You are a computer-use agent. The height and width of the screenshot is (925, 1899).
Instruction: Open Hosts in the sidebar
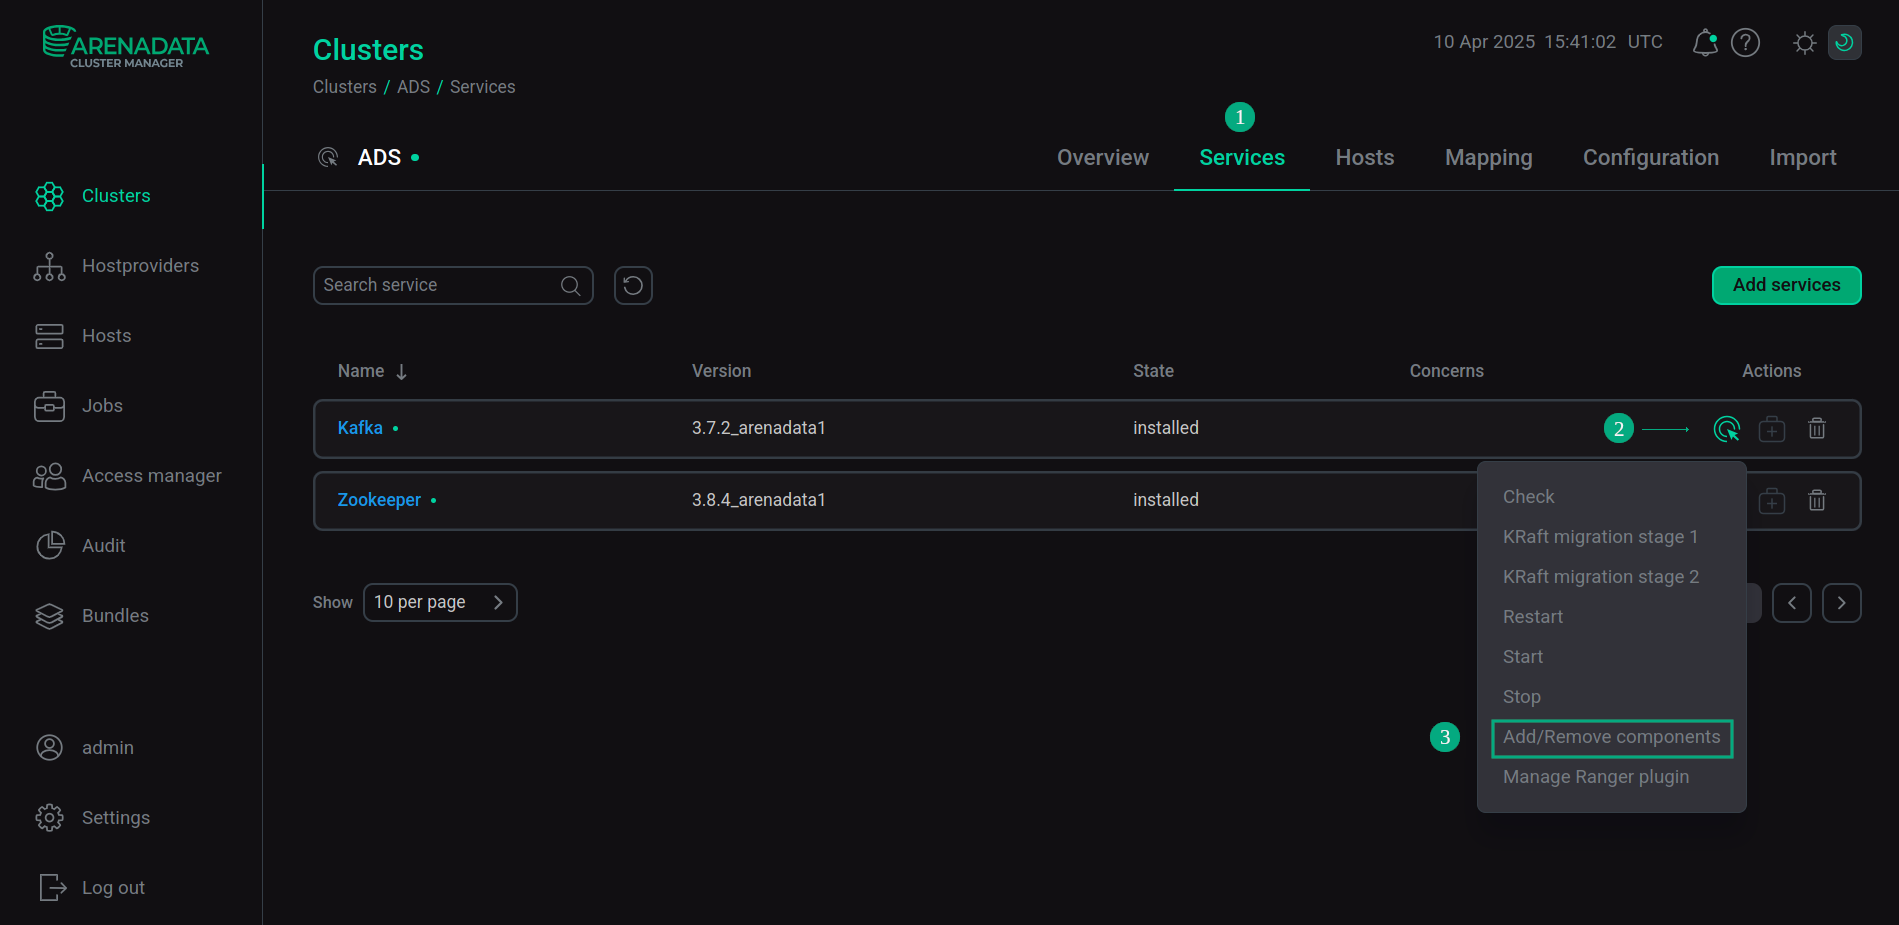pyautogui.click(x=106, y=336)
